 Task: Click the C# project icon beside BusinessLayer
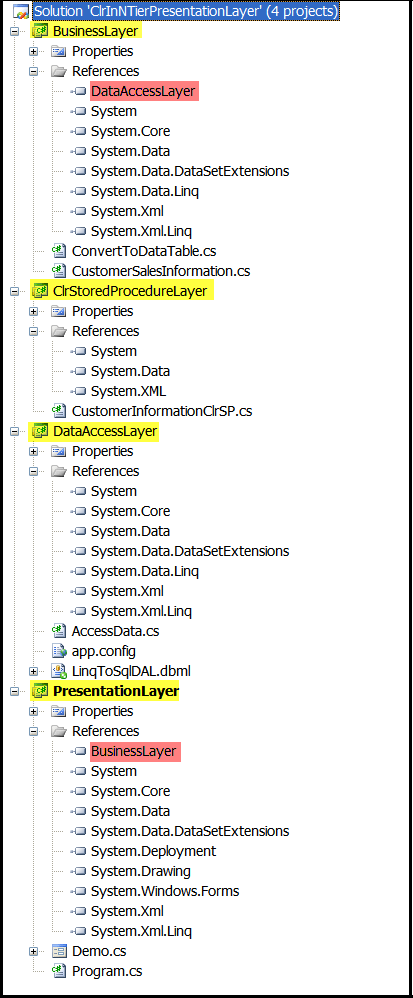pyautogui.click(x=40, y=31)
